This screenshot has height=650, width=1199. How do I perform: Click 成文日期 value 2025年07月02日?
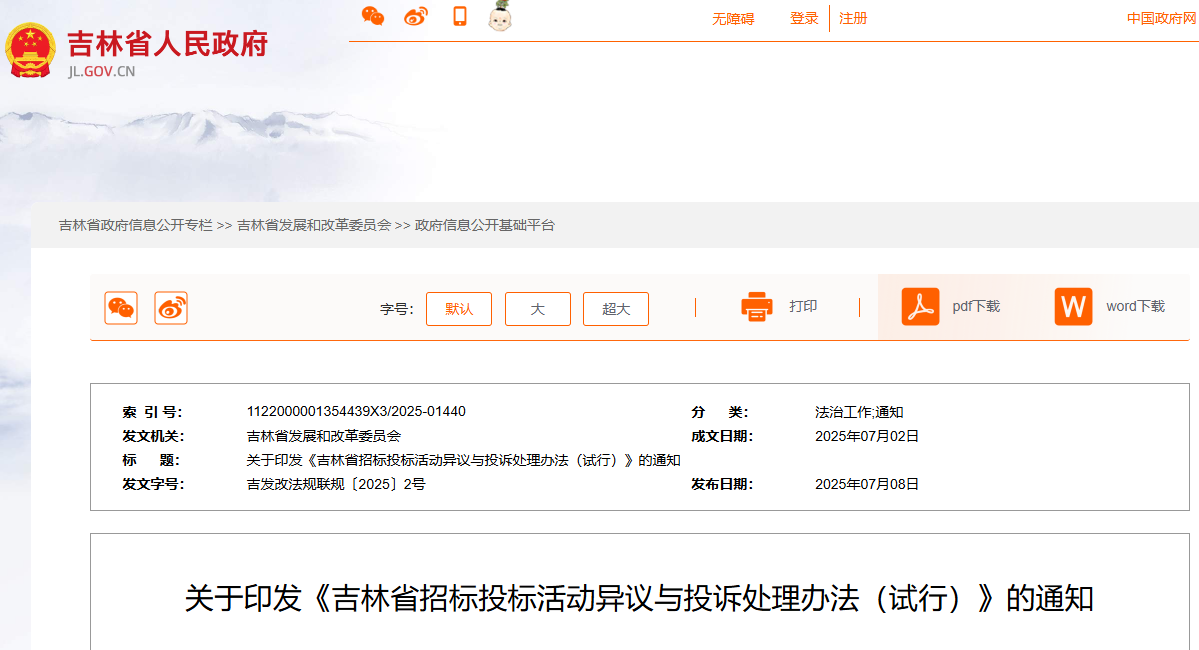(866, 436)
